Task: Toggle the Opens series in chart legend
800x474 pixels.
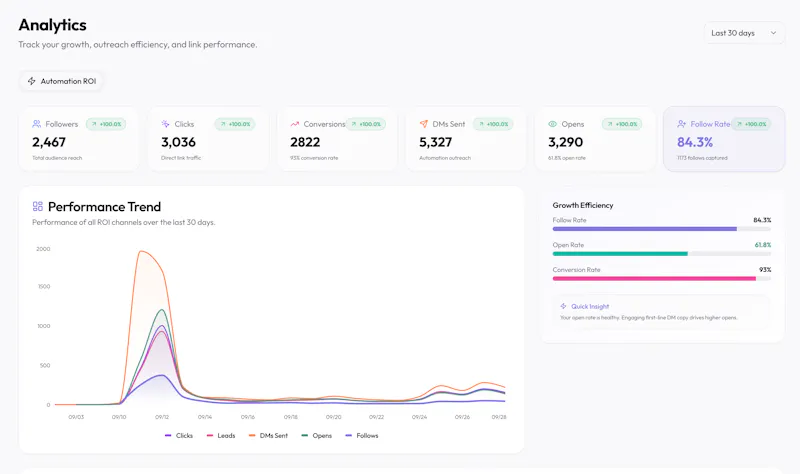Action: pyautogui.click(x=317, y=436)
